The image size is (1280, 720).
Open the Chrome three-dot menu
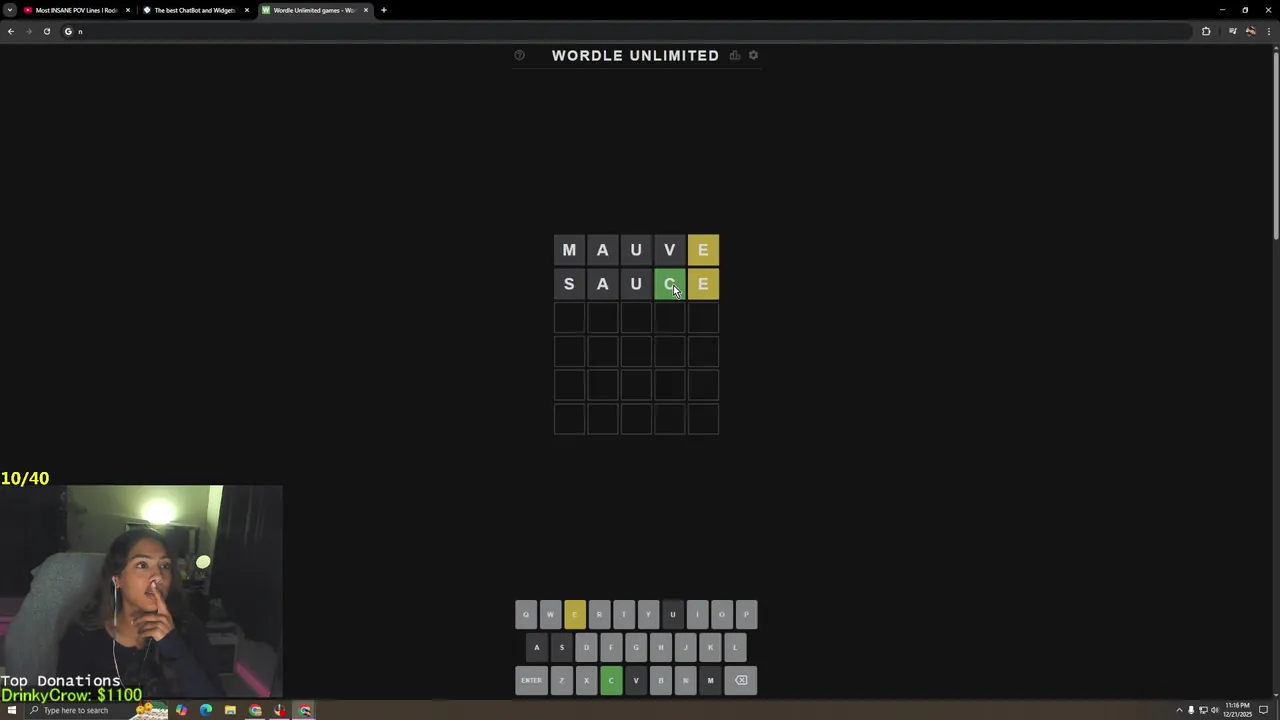click(1268, 31)
